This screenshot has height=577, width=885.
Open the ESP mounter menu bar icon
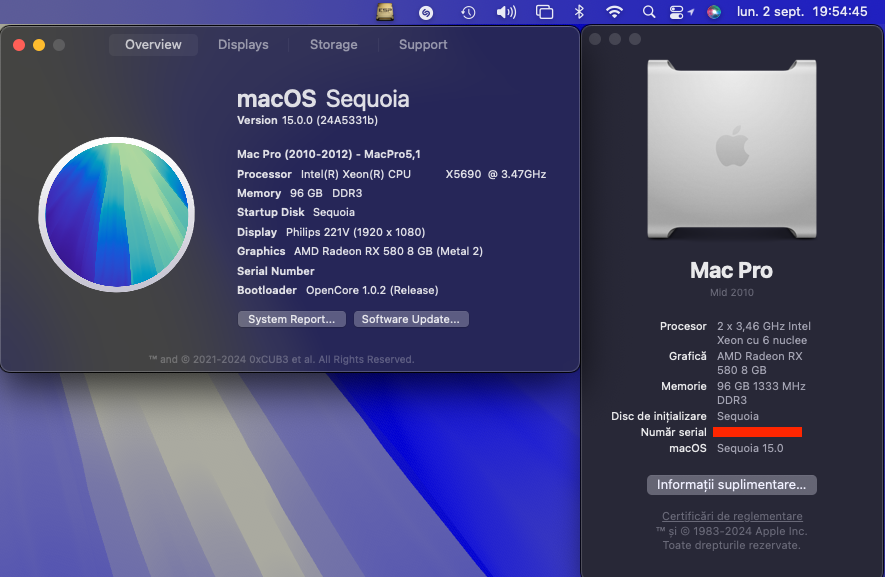coord(385,12)
